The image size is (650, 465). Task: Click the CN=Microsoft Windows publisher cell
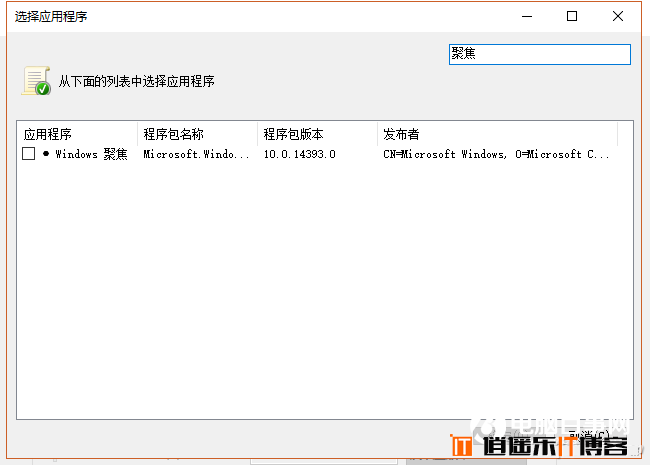[496, 154]
